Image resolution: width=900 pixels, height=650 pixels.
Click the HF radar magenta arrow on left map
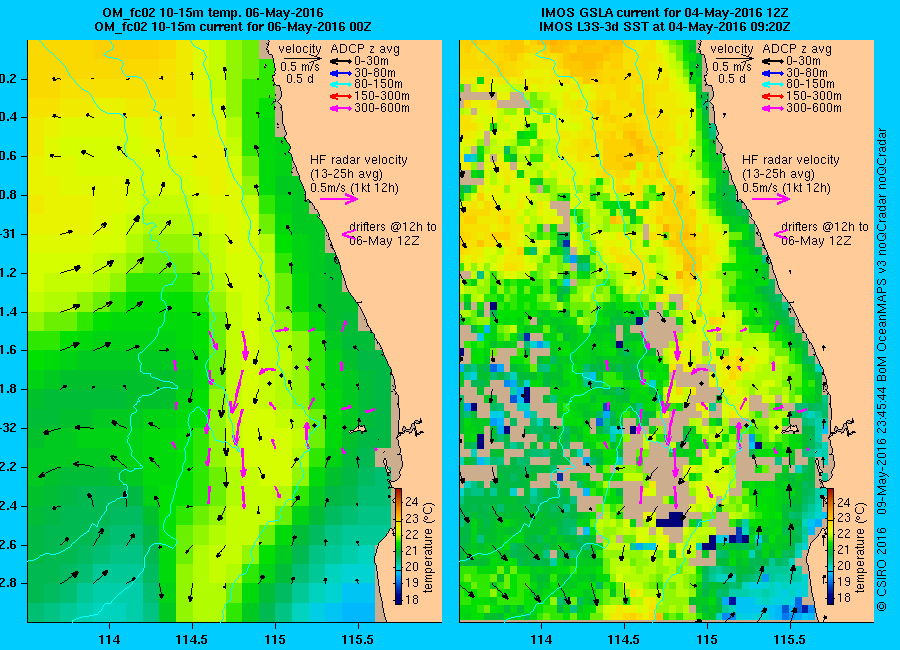click(339, 199)
